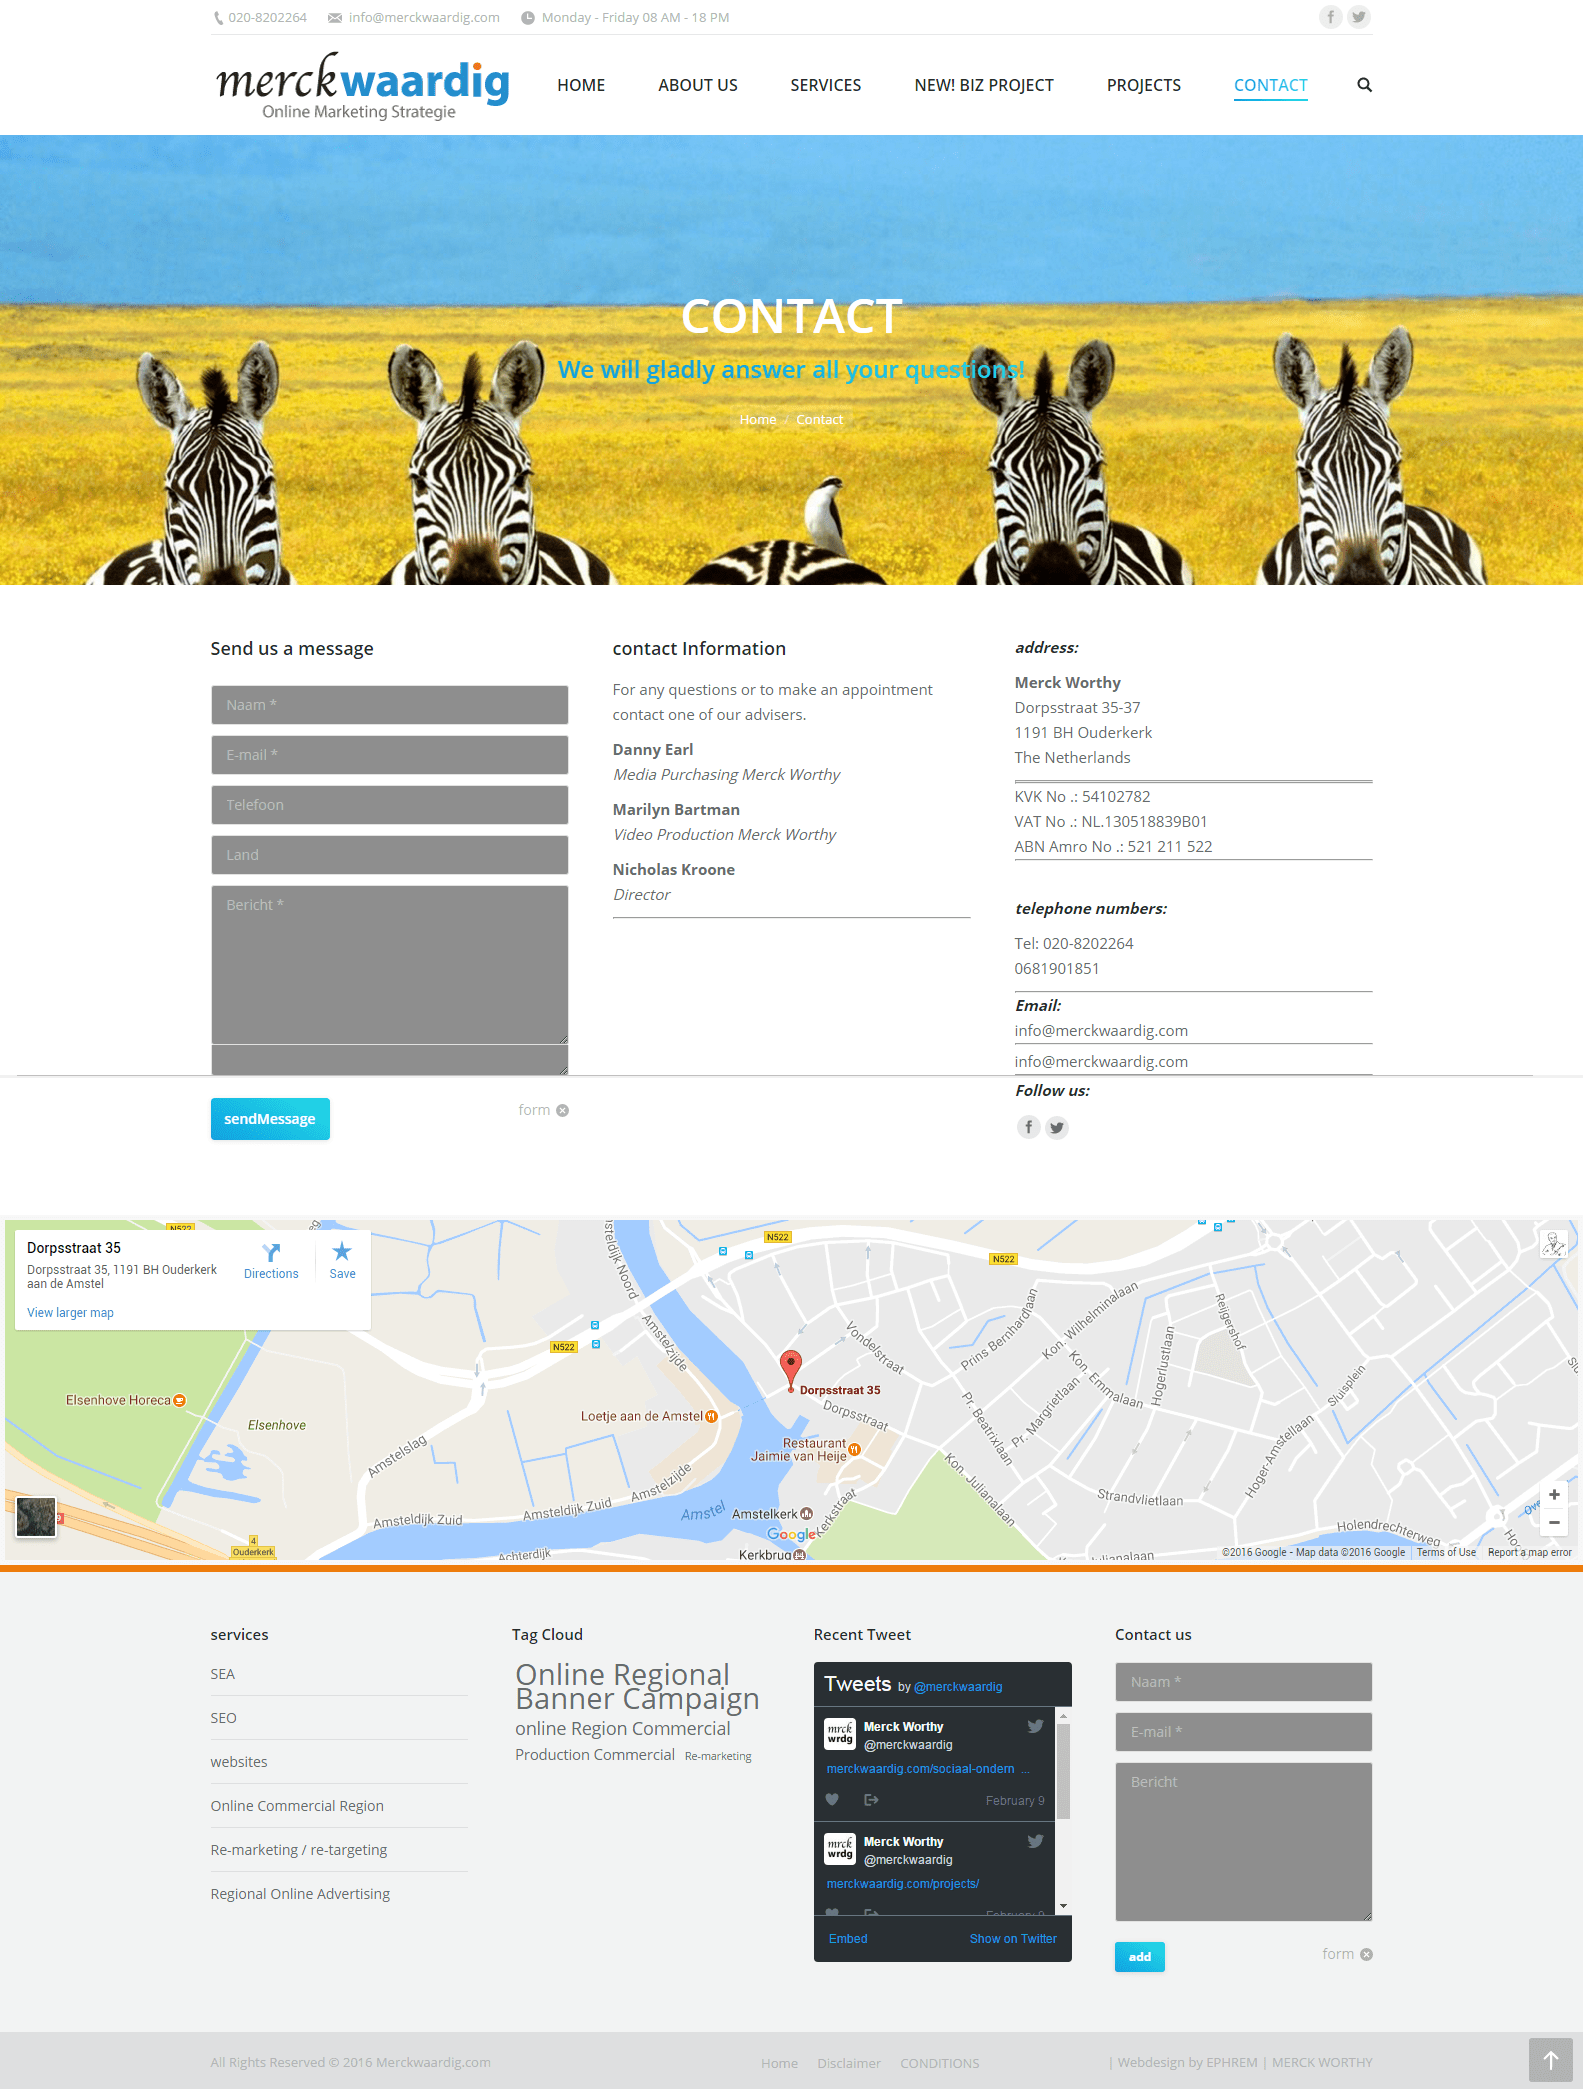Open the Services menu item
The height and width of the screenshot is (2089, 1583).
coord(825,85)
